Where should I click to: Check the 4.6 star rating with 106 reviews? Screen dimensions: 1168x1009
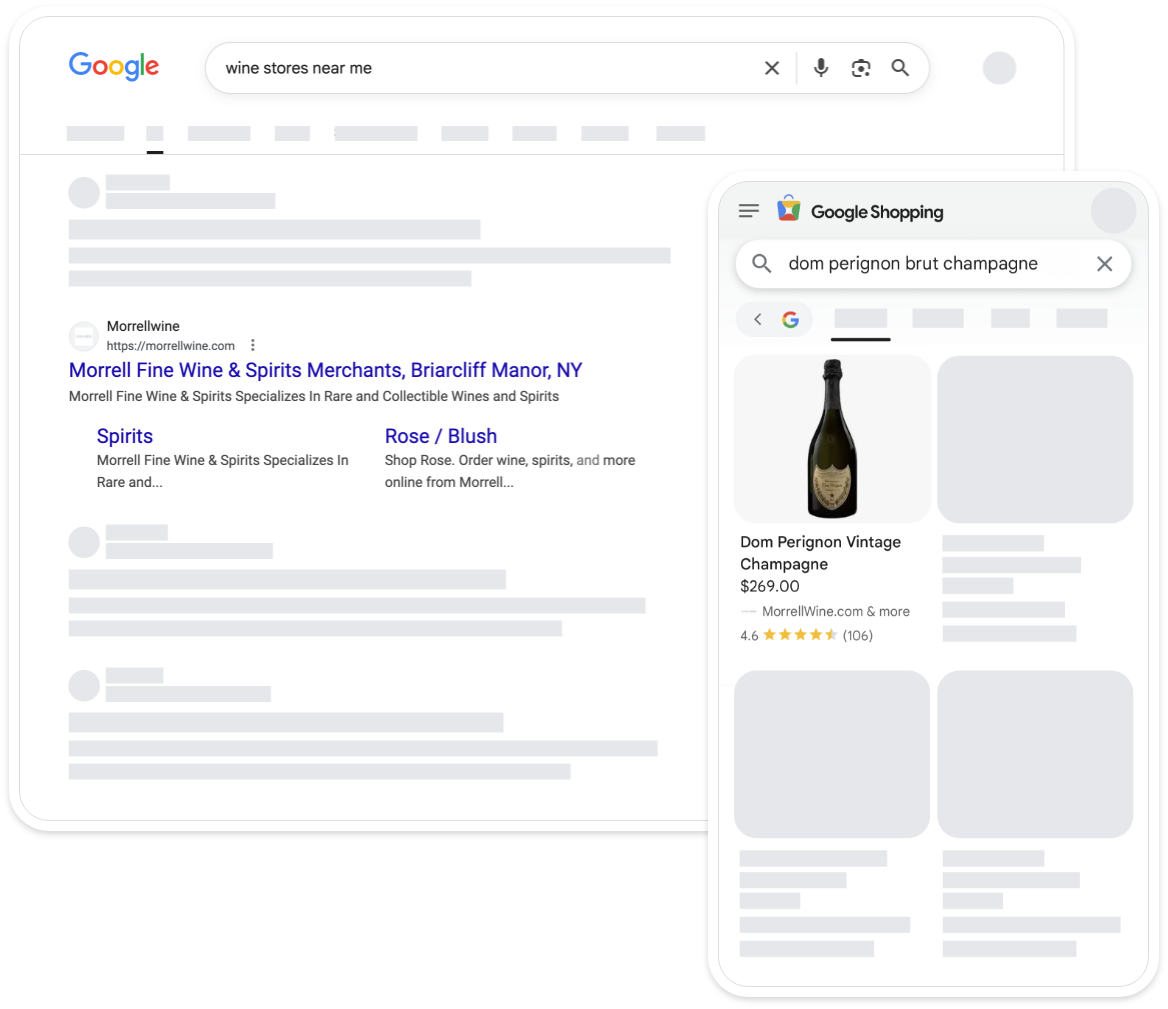tap(806, 635)
